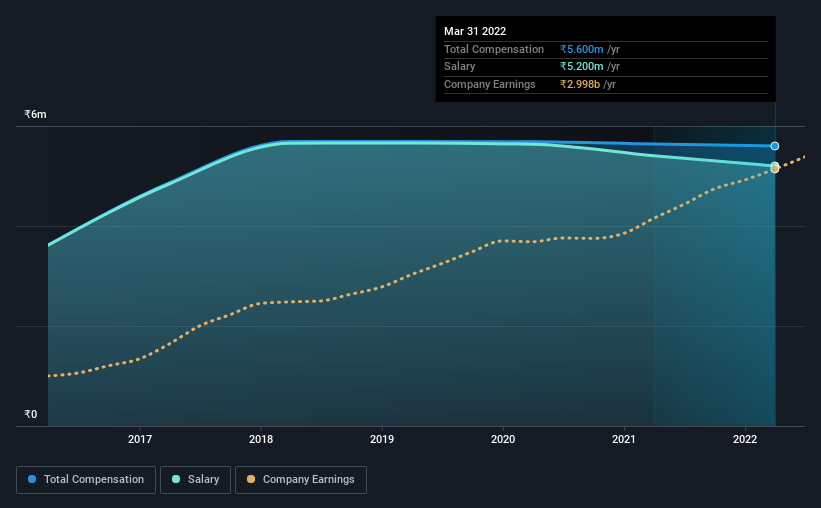Click the 2022 x-axis label
The height and width of the screenshot is (508, 821).
pos(745,439)
